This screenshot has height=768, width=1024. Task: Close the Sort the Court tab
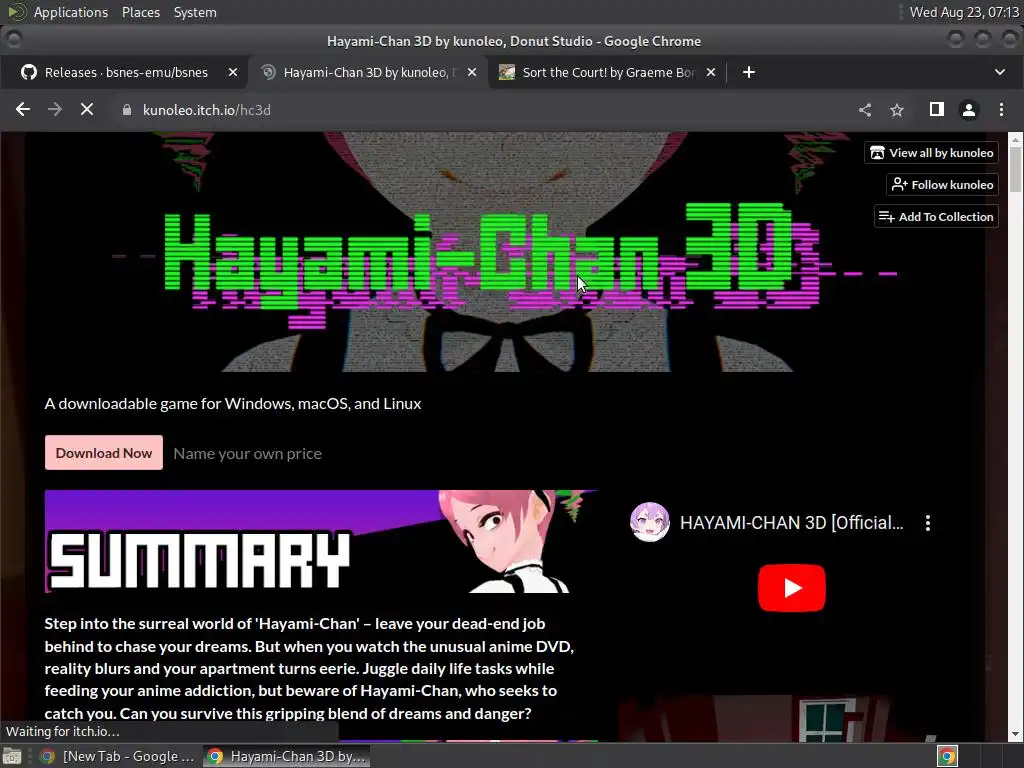pyautogui.click(x=711, y=72)
